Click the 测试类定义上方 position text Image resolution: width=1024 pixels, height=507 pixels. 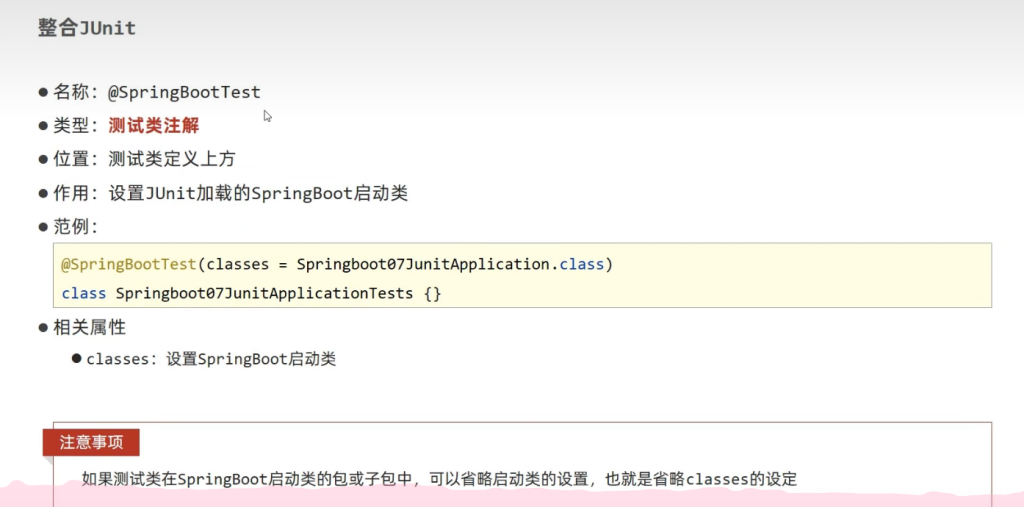(x=172, y=160)
